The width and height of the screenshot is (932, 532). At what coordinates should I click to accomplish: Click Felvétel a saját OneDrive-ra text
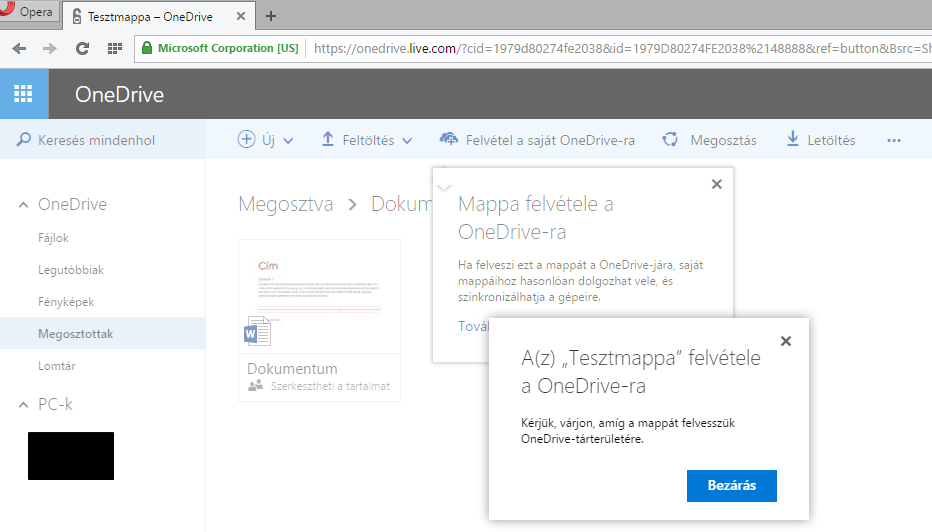click(x=550, y=140)
